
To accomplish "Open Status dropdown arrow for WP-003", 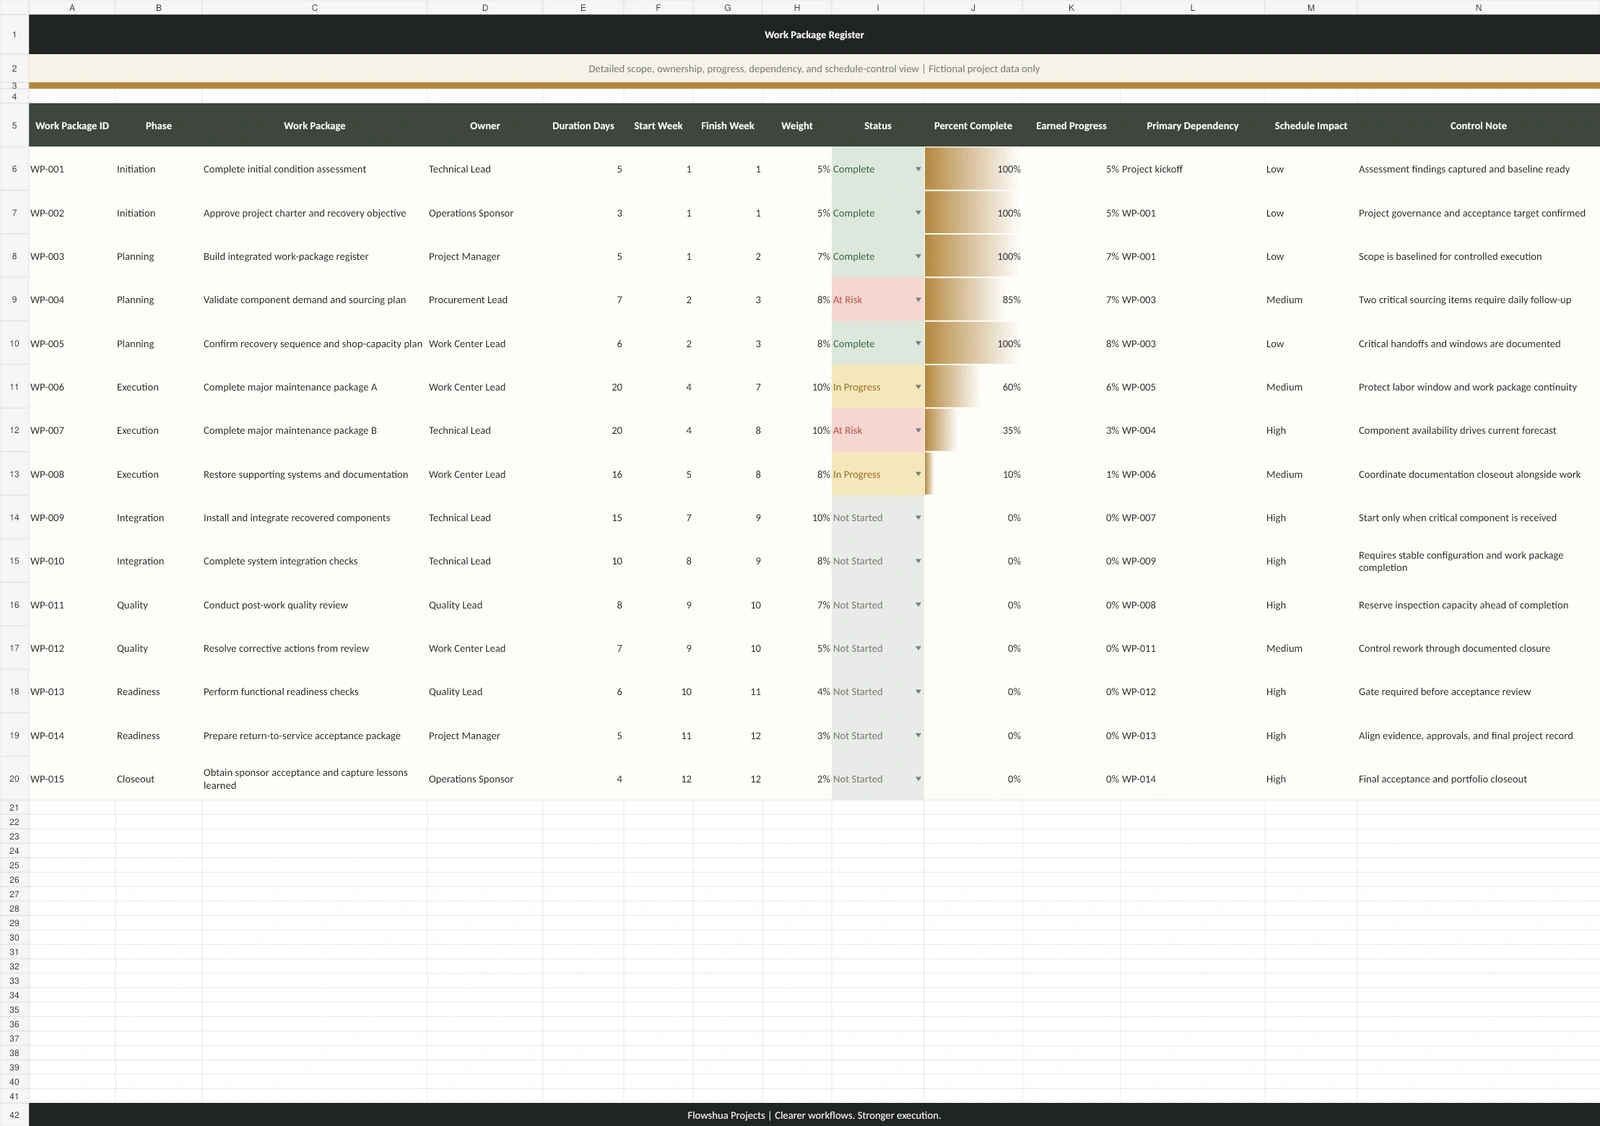I will click(918, 256).
